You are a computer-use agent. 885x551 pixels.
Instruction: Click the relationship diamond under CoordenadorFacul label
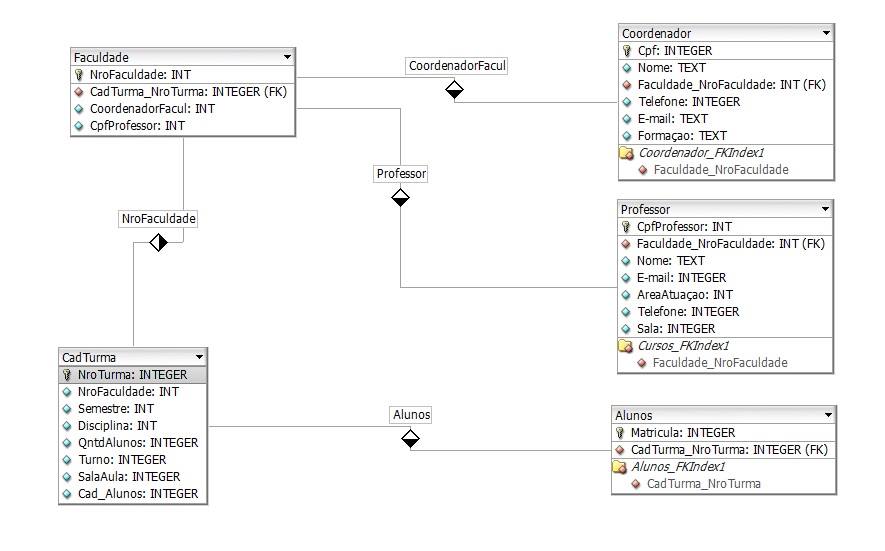454,91
